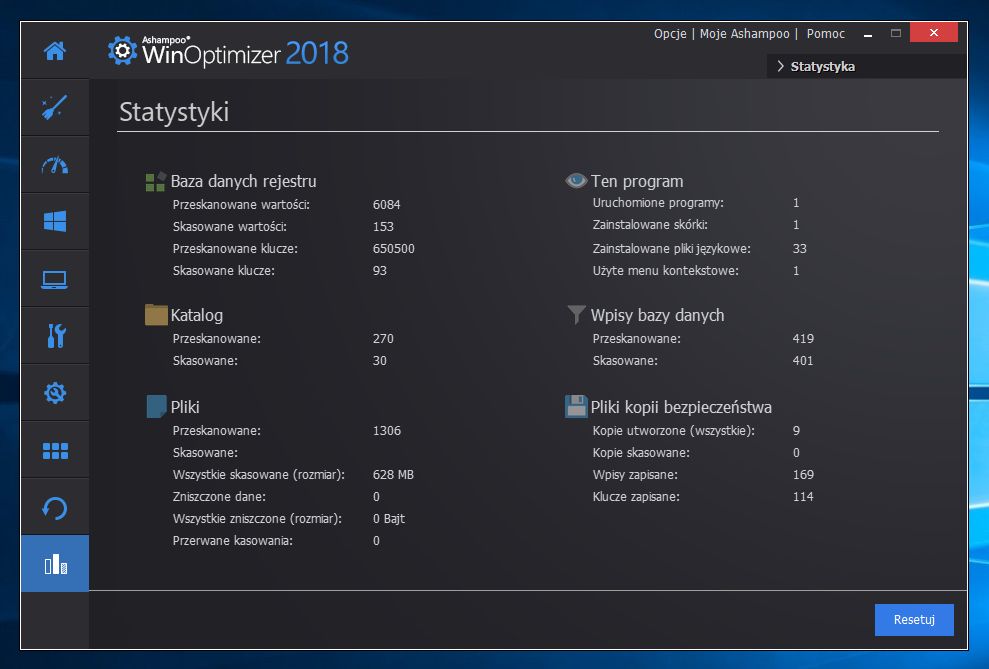This screenshot has width=989, height=669.
Task: Select the broom cleaning sidebar icon
Action: (x=55, y=108)
